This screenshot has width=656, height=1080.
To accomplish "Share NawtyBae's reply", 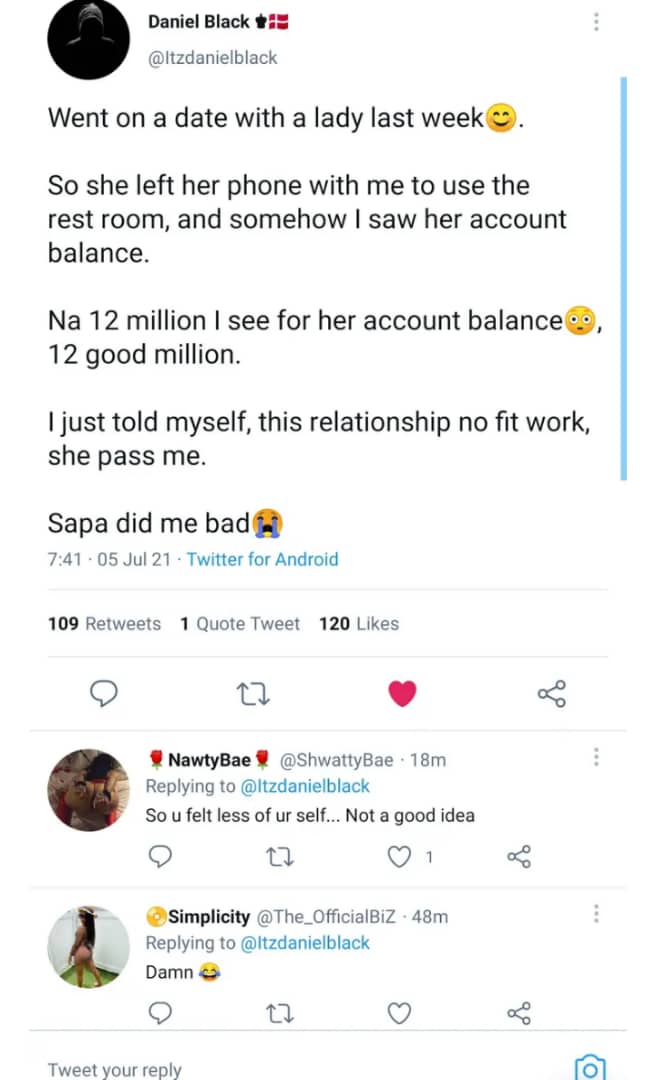I will tap(519, 856).
